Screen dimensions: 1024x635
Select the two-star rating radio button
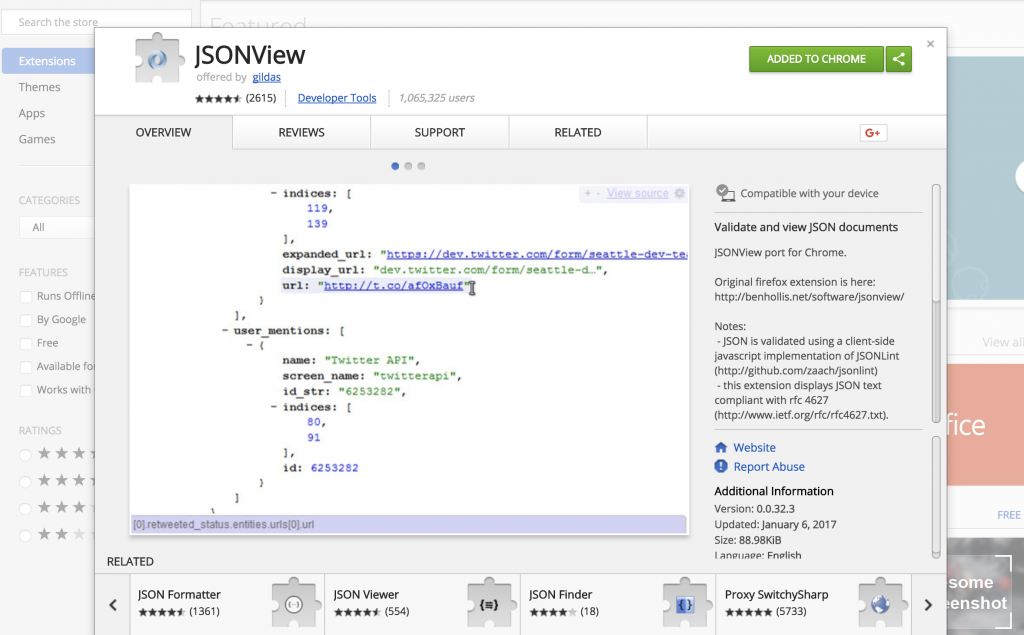point(25,535)
